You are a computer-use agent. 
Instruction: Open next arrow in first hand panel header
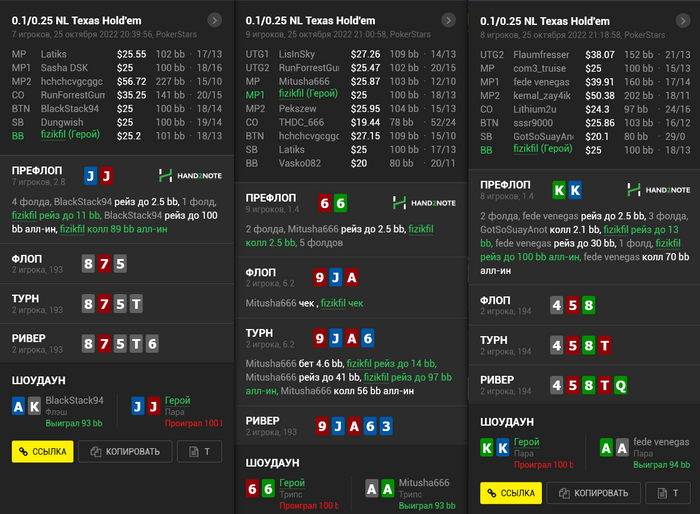(215, 20)
